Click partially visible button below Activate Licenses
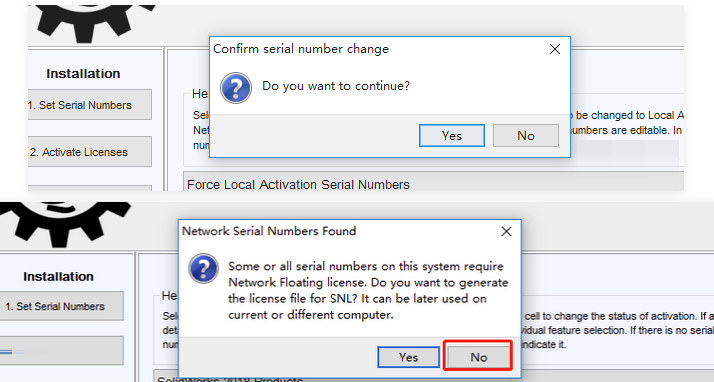714x382 pixels. 89,188
